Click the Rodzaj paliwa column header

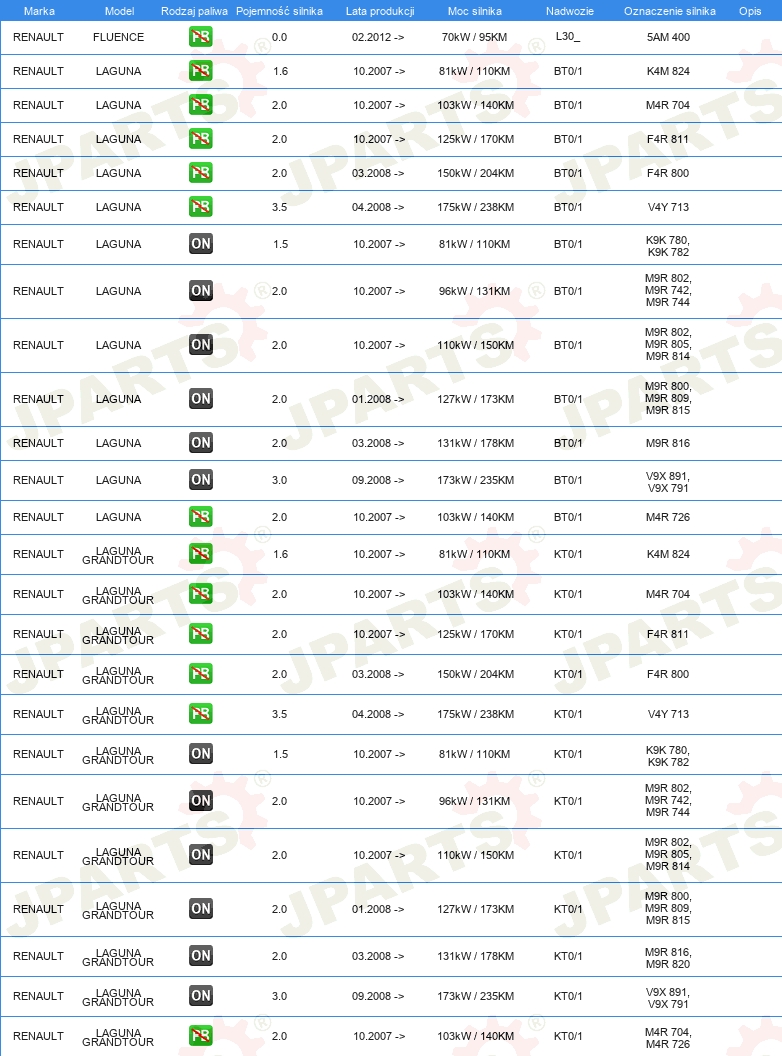click(x=194, y=11)
